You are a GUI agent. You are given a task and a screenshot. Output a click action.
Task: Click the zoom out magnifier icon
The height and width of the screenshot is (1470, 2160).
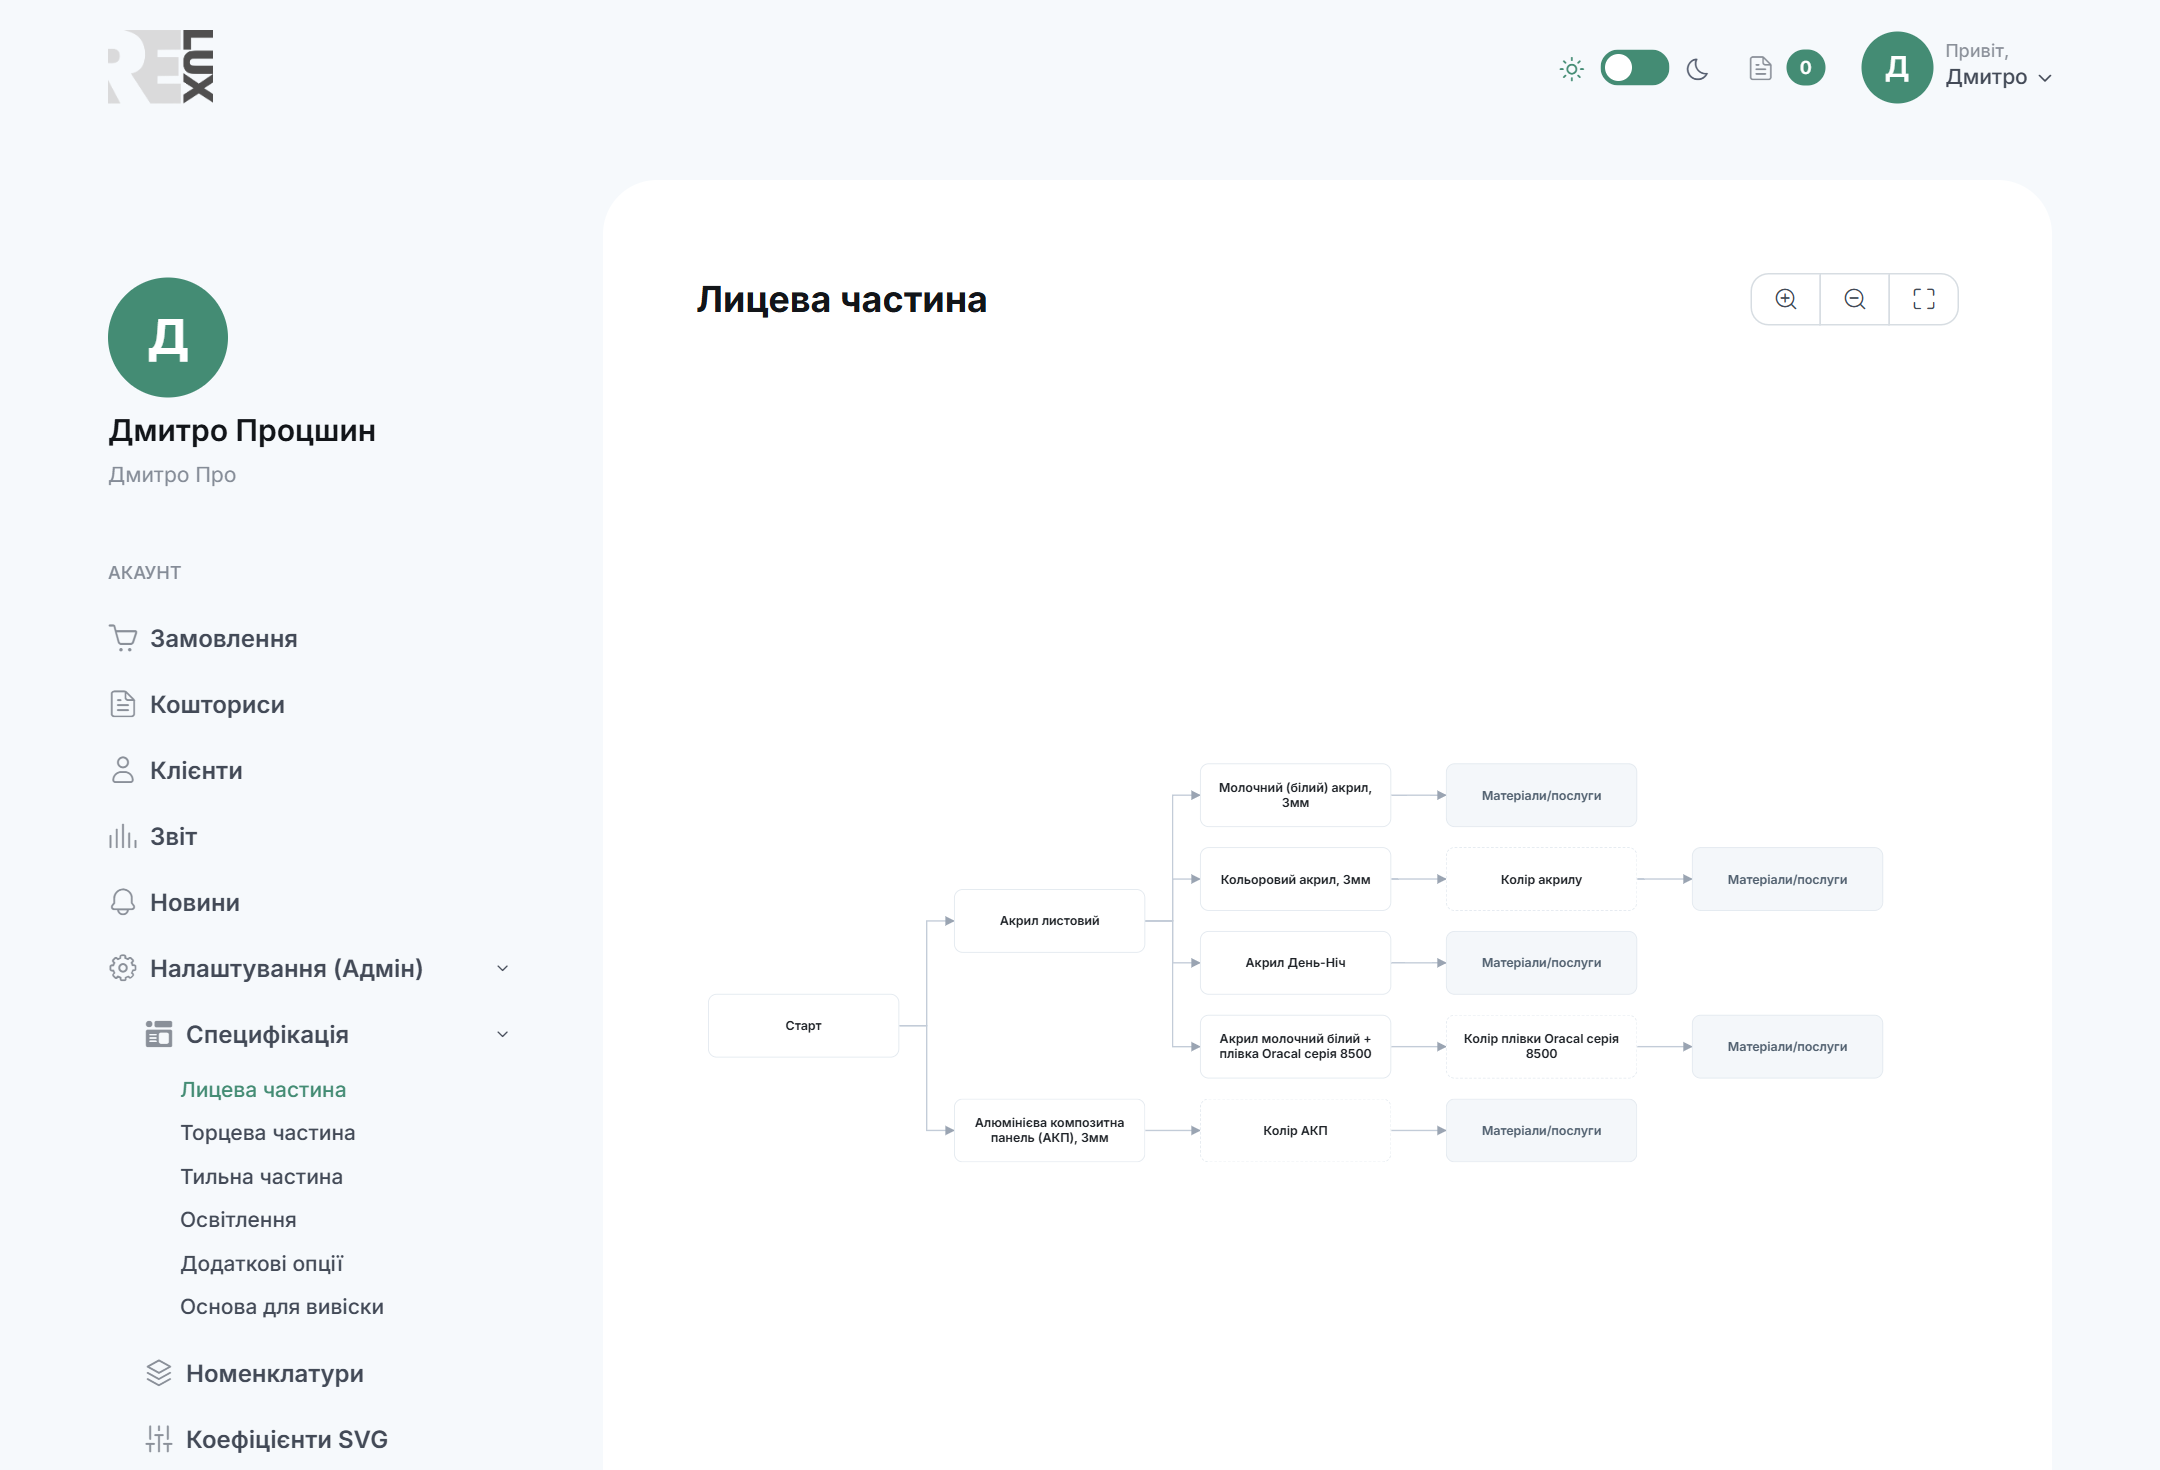pos(1855,299)
